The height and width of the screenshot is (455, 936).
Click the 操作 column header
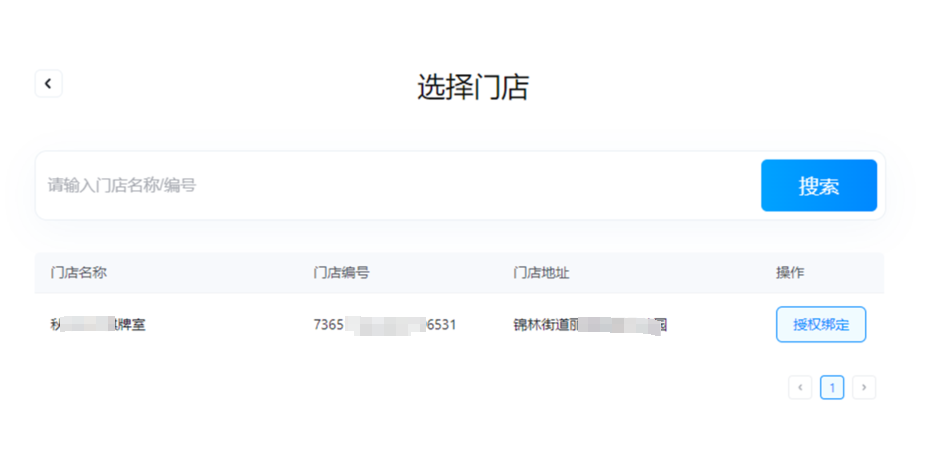pyautogui.click(x=790, y=273)
